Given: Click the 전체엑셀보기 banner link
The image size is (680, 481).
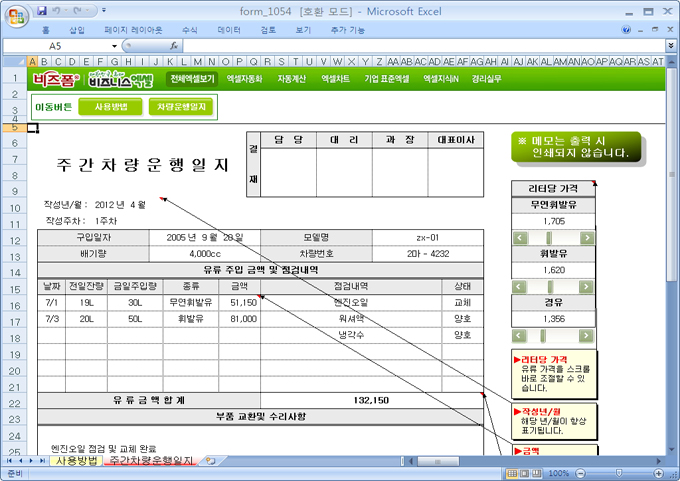Looking at the screenshot, I should click(x=192, y=79).
